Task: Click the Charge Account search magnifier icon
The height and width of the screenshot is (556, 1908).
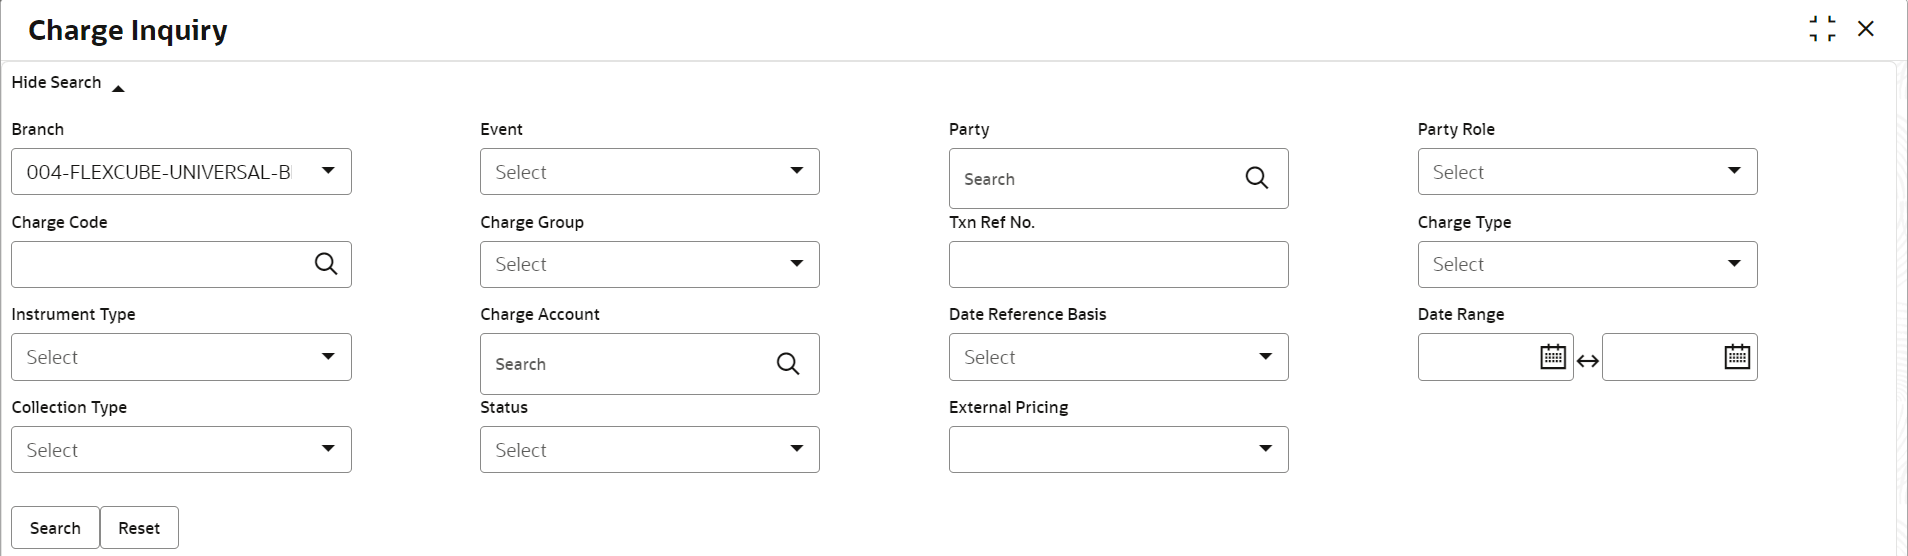Action: (x=788, y=364)
